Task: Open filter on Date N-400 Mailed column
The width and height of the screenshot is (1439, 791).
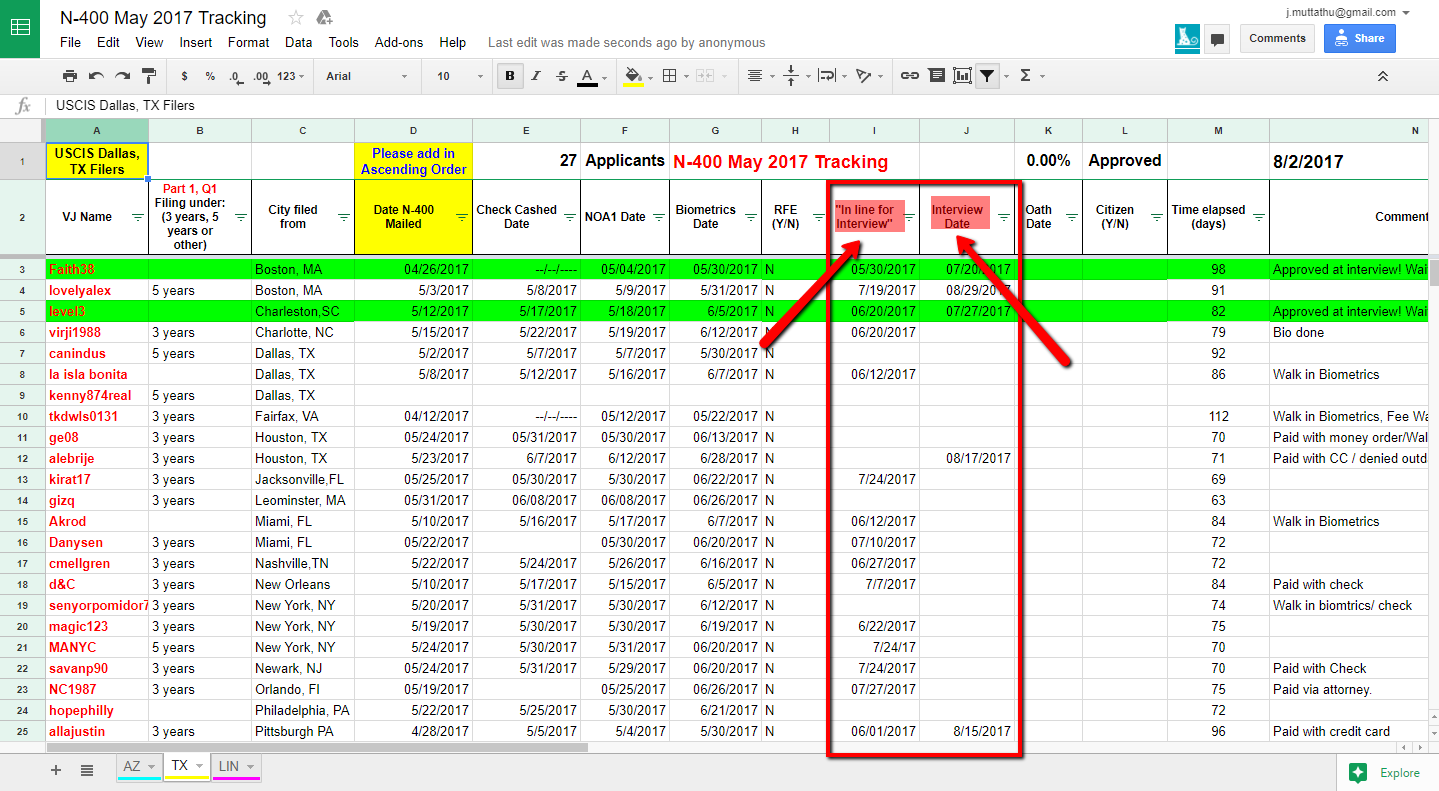Action: pos(461,217)
